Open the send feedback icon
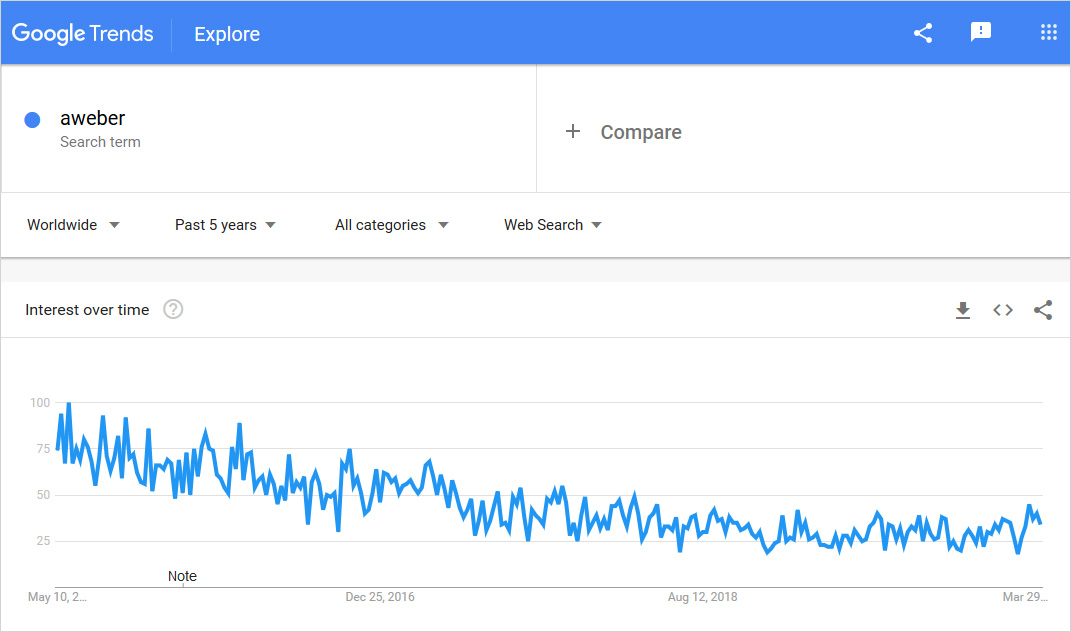1071x632 pixels. pyautogui.click(x=981, y=33)
